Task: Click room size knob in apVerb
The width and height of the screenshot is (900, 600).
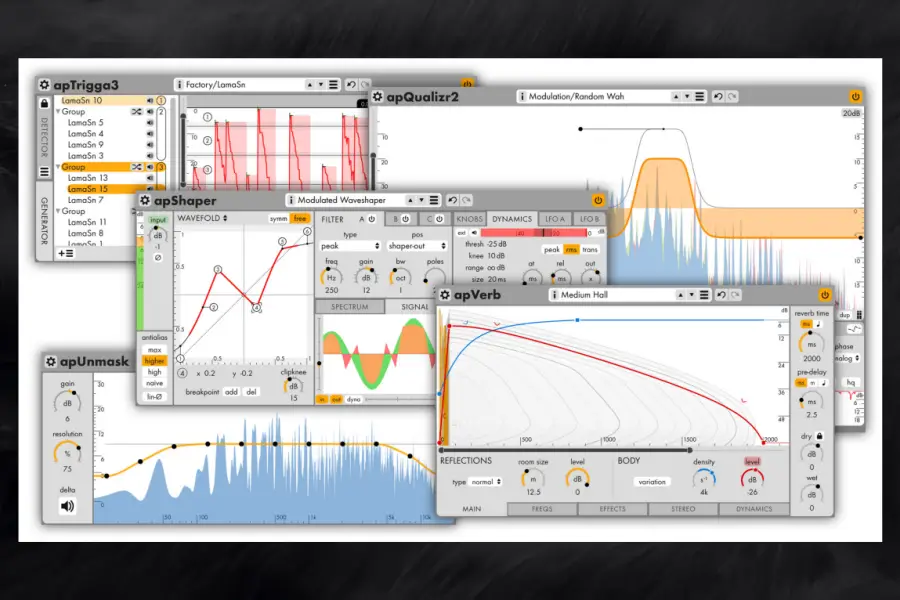Action: pos(533,479)
